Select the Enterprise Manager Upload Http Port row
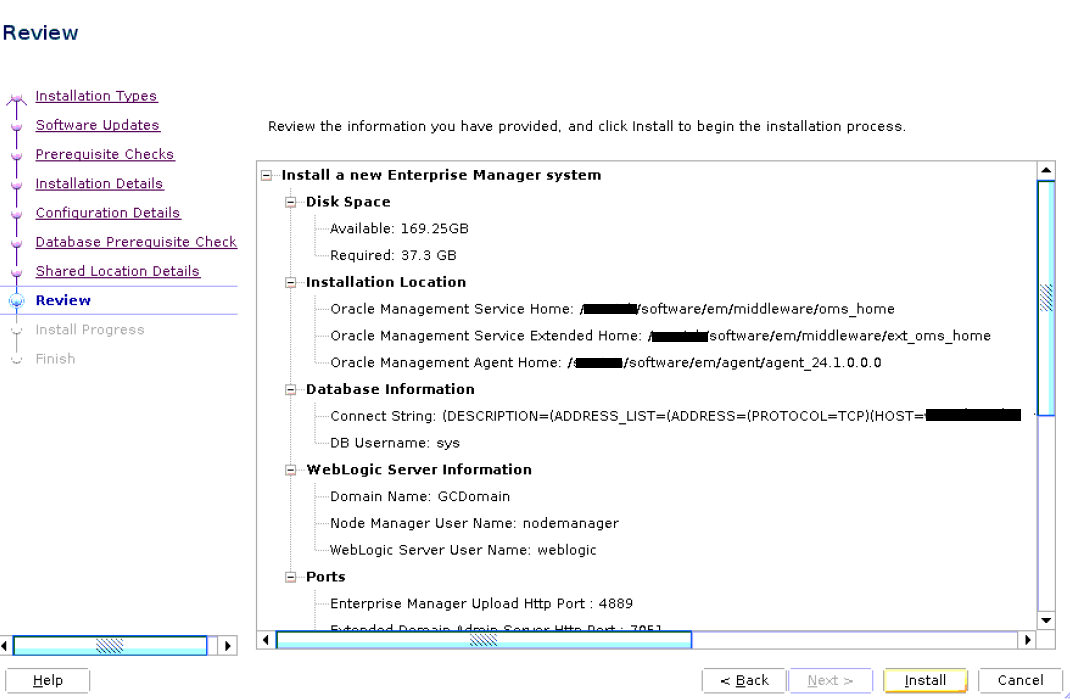This screenshot has width=1070, height=699. pyautogui.click(x=481, y=604)
